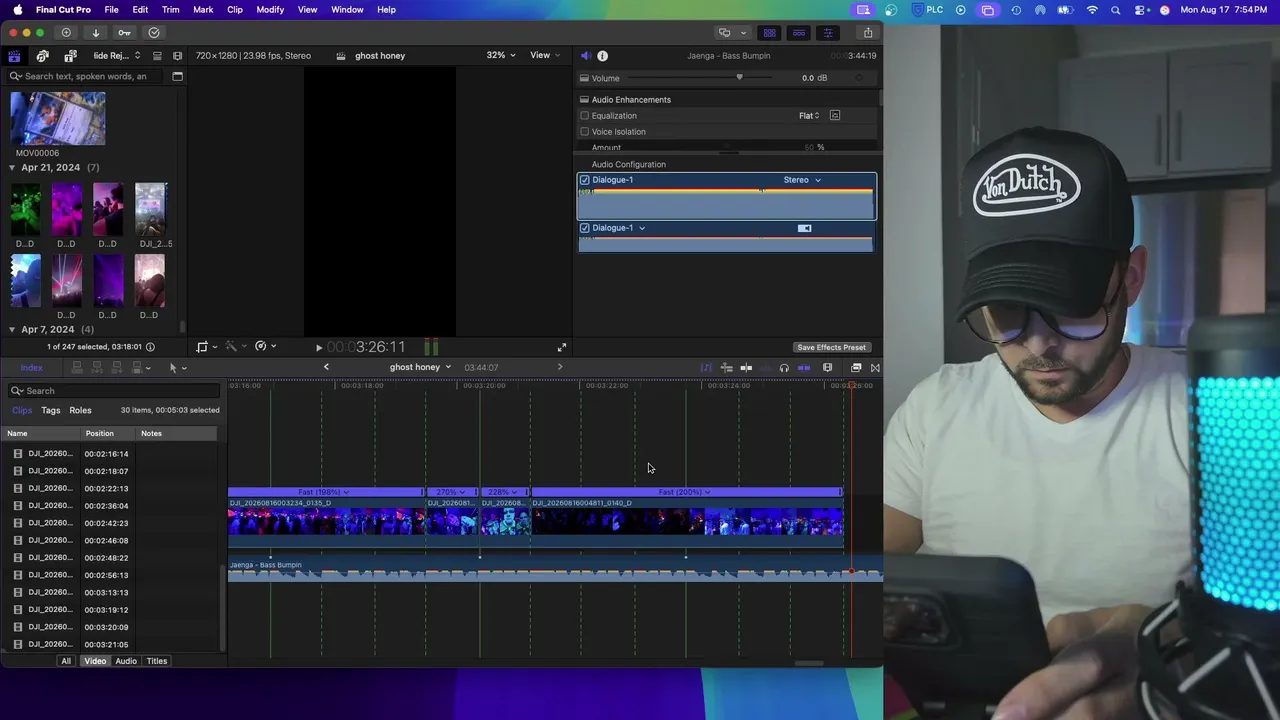Uncheck the Dialogue-1 Stereo component checkbox
This screenshot has height=720, width=1280.
585,180
